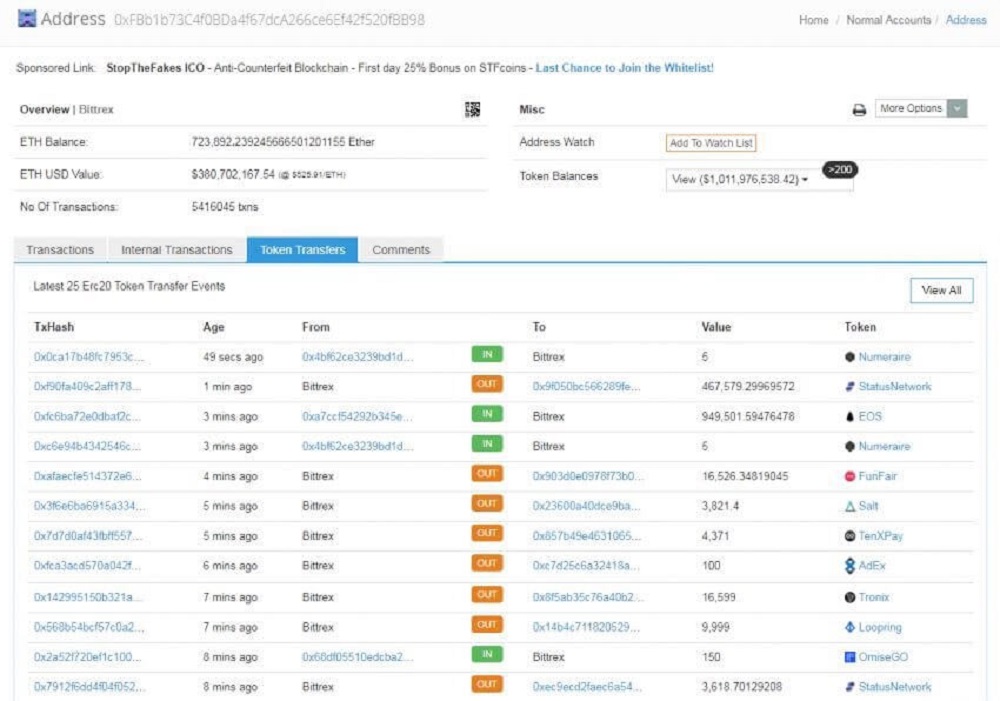The width and height of the screenshot is (1000, 701).
Task: Click the ETH Balance value ending in Ether
Action: coord(283,142)
